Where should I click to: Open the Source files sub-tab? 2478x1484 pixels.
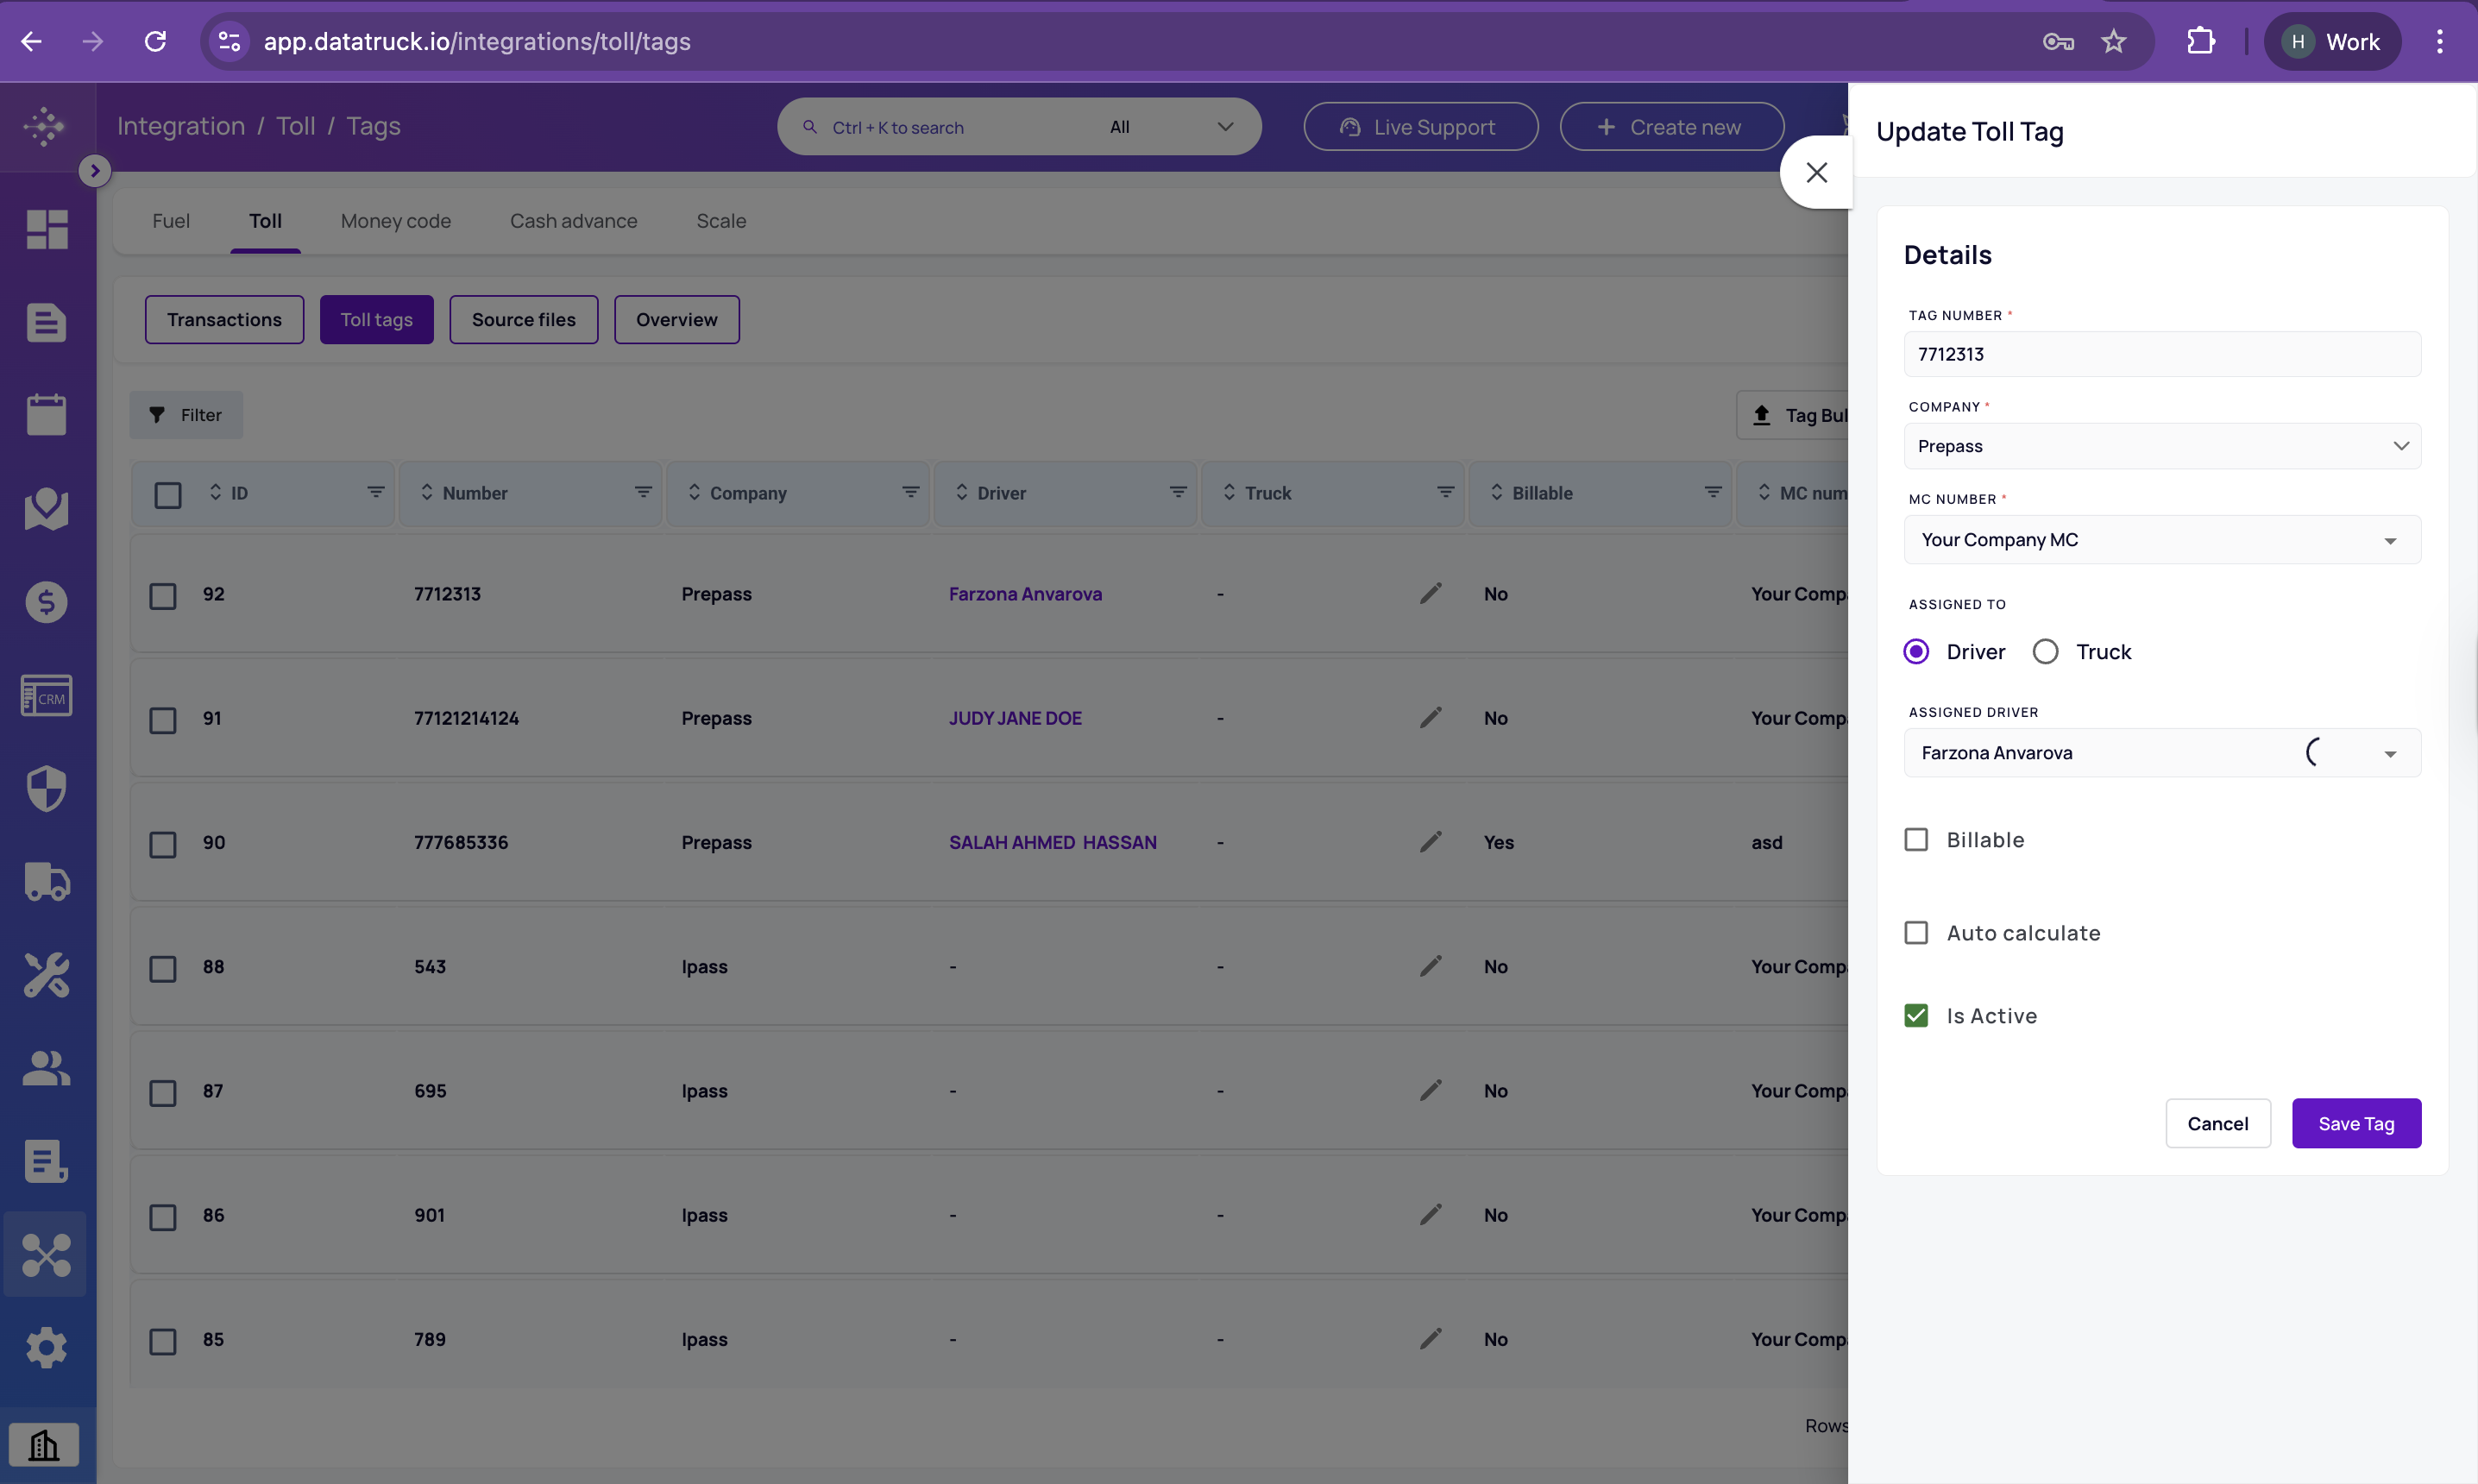tap(524, 320)
